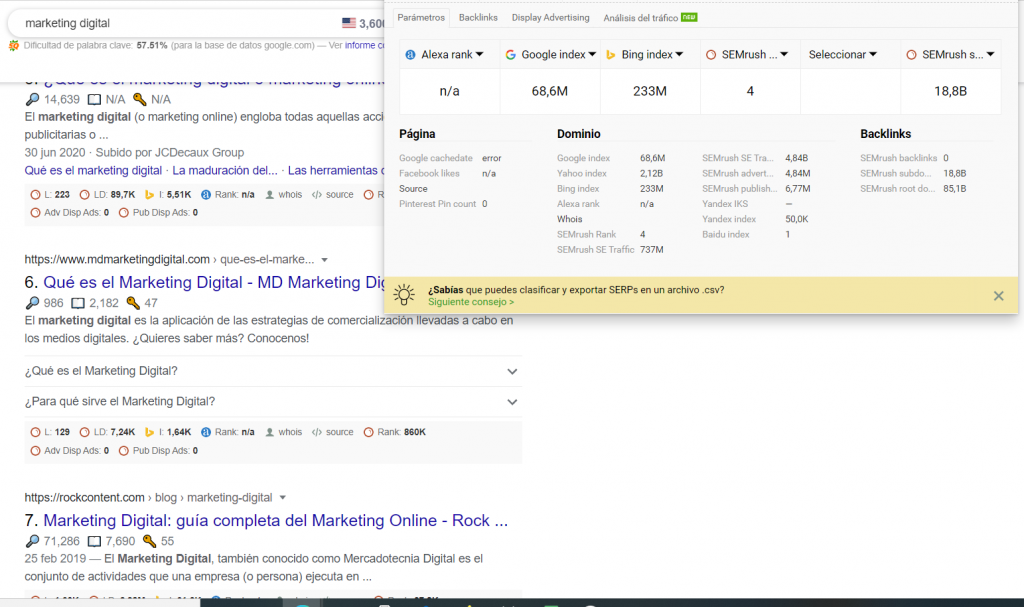
Task: Click the Siguiente consejo link
Action: [x=471, y=302]
